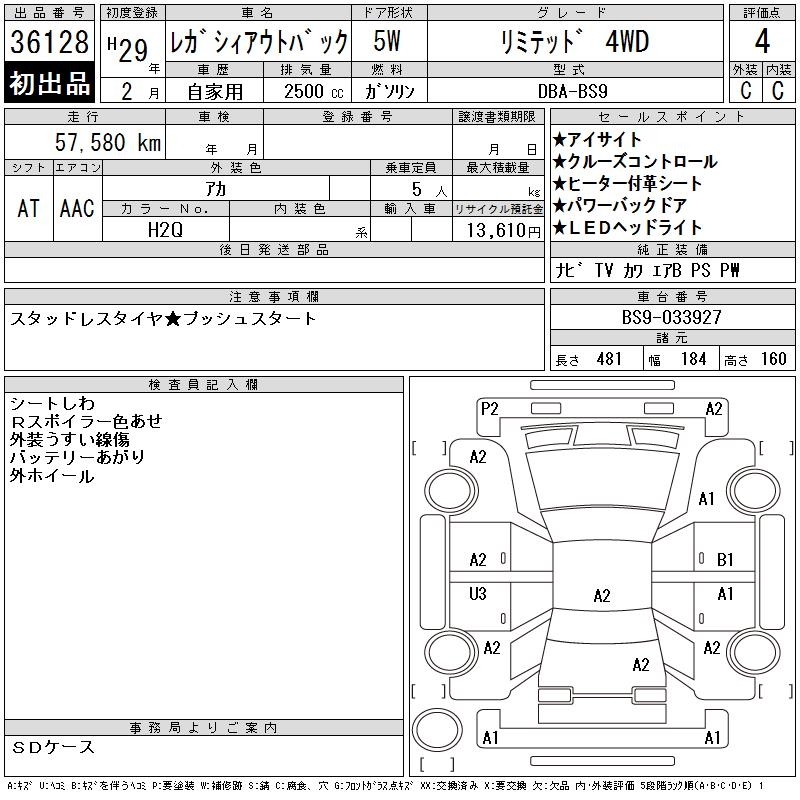800x800 pixels.
Task: Select the A1 mark on the door below B1
Action: coord(725,594)
